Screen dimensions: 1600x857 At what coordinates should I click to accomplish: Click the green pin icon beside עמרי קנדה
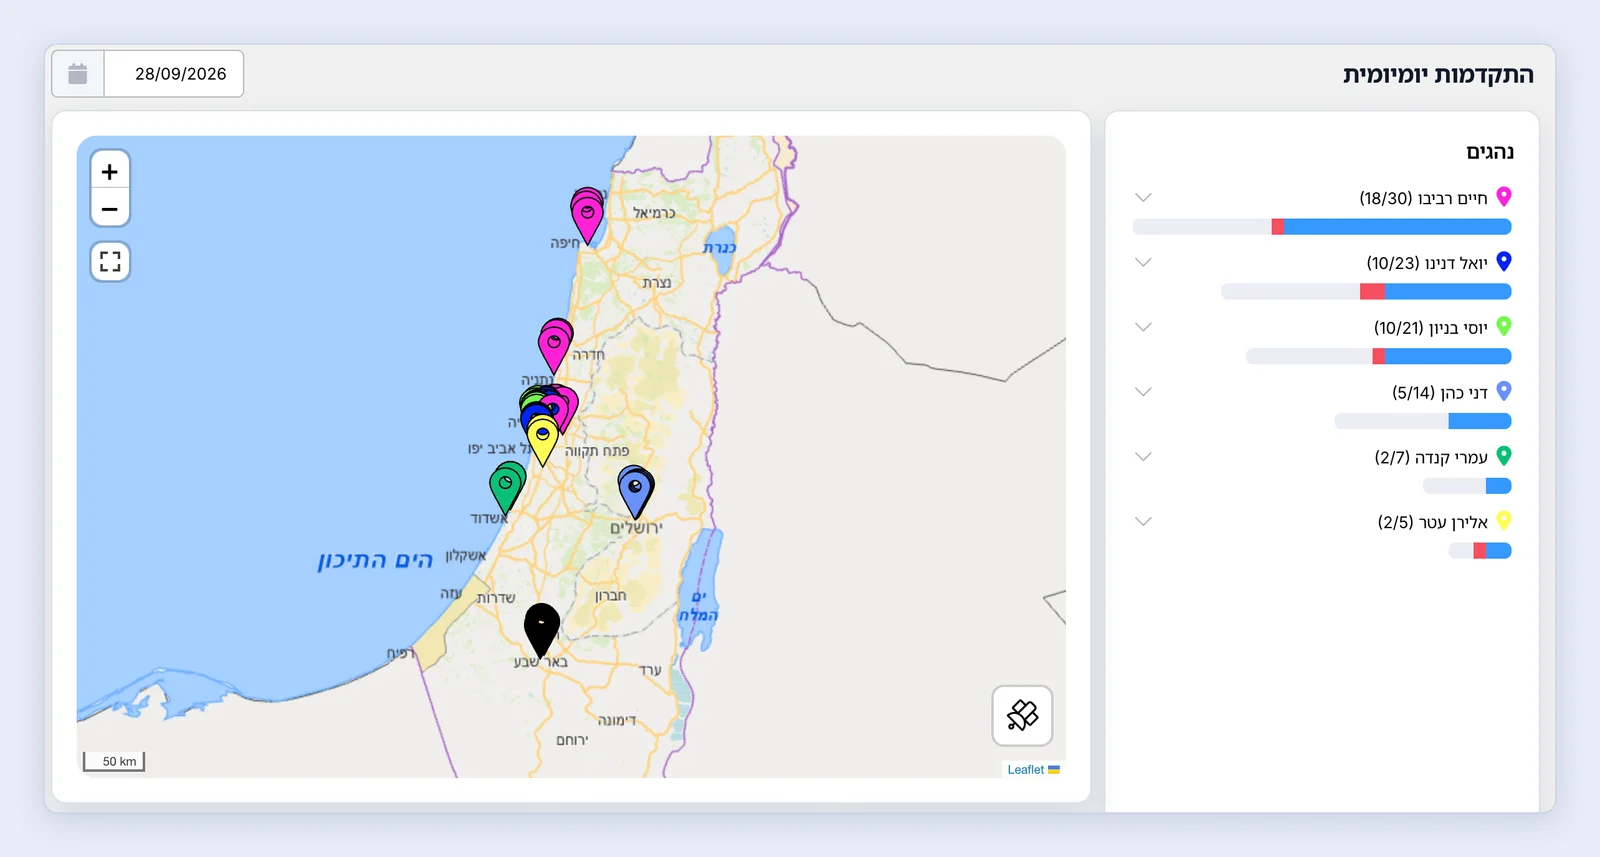point(1503,456)
